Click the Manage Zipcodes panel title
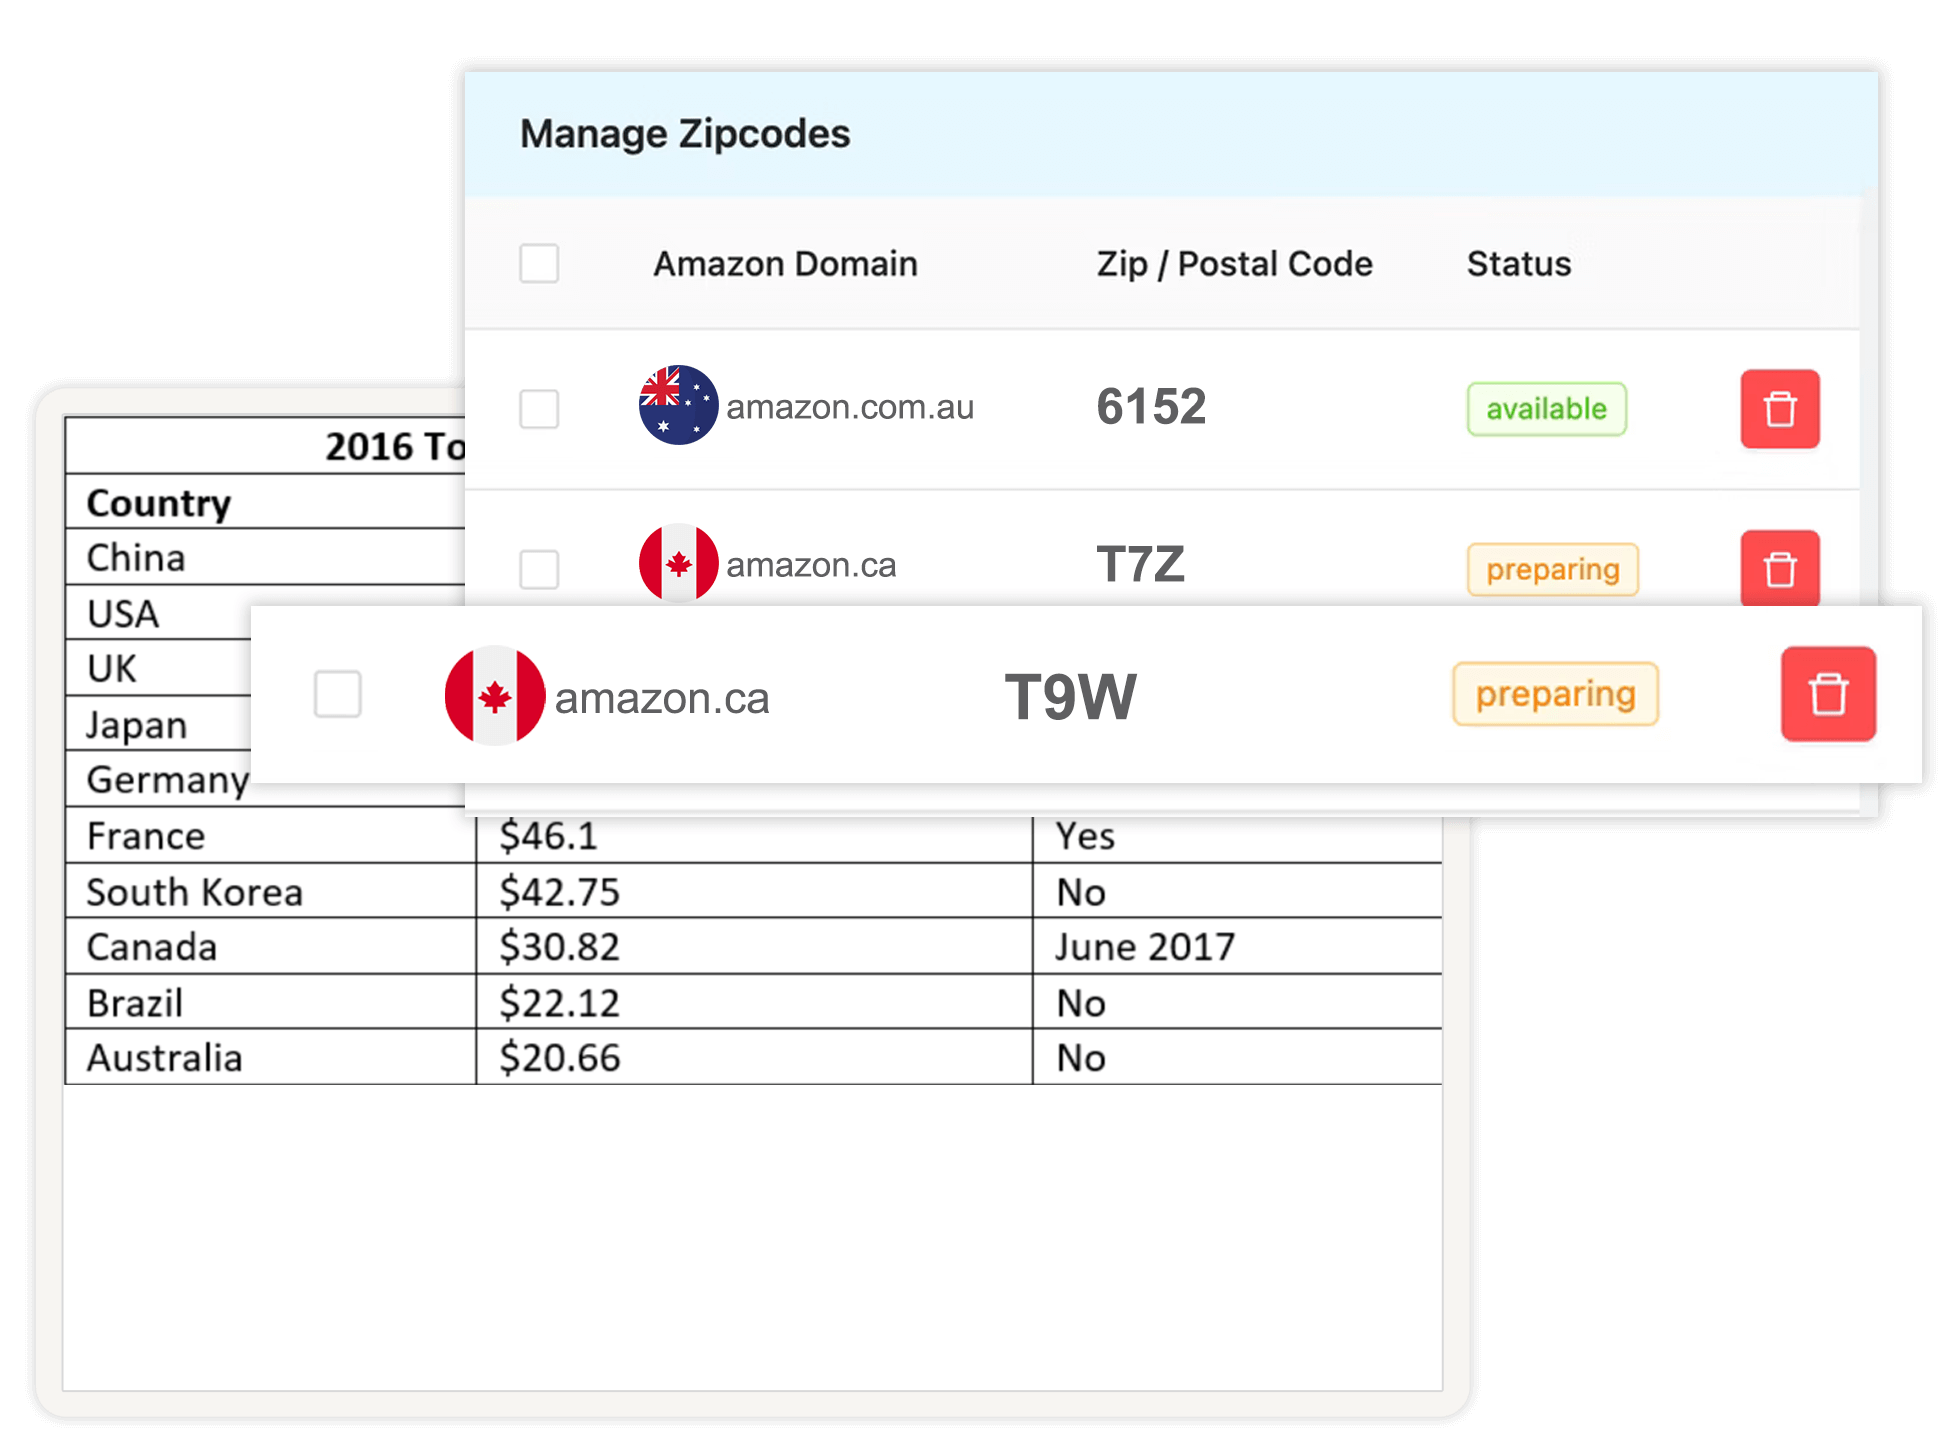1946x1452 pixels. tap(685, 131)
